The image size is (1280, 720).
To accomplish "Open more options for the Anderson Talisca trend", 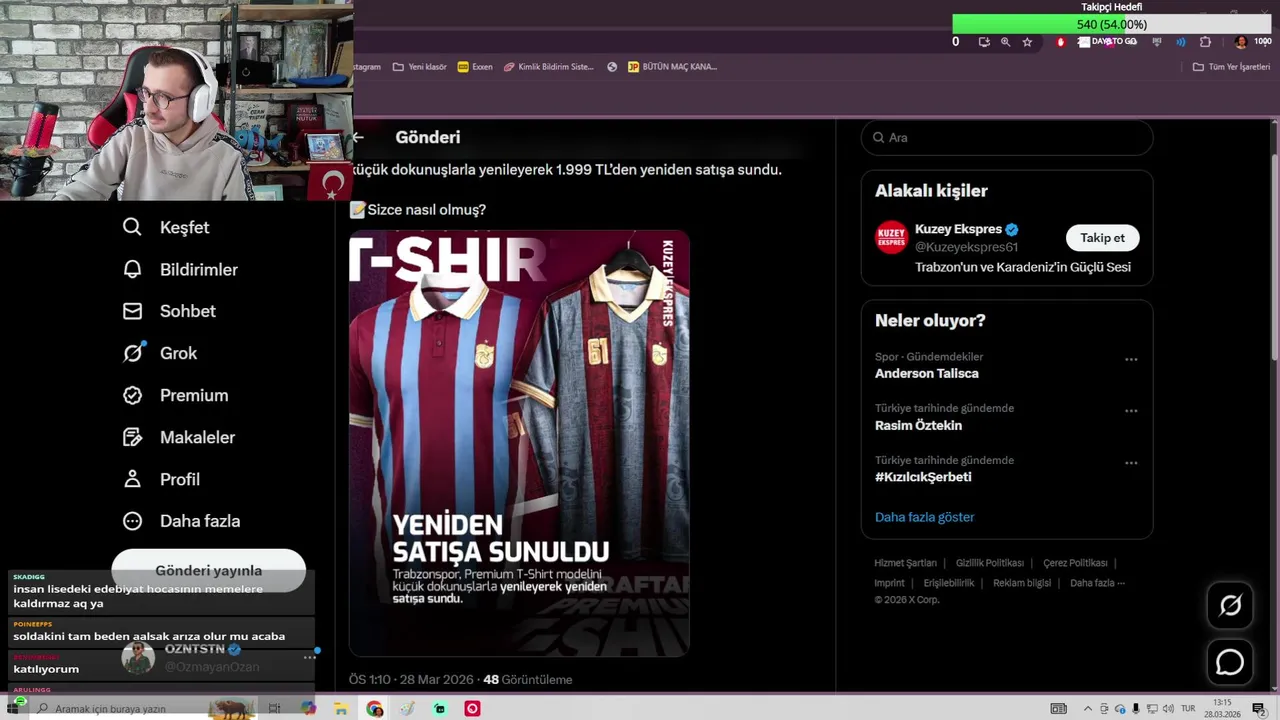I will point(1131,359).
